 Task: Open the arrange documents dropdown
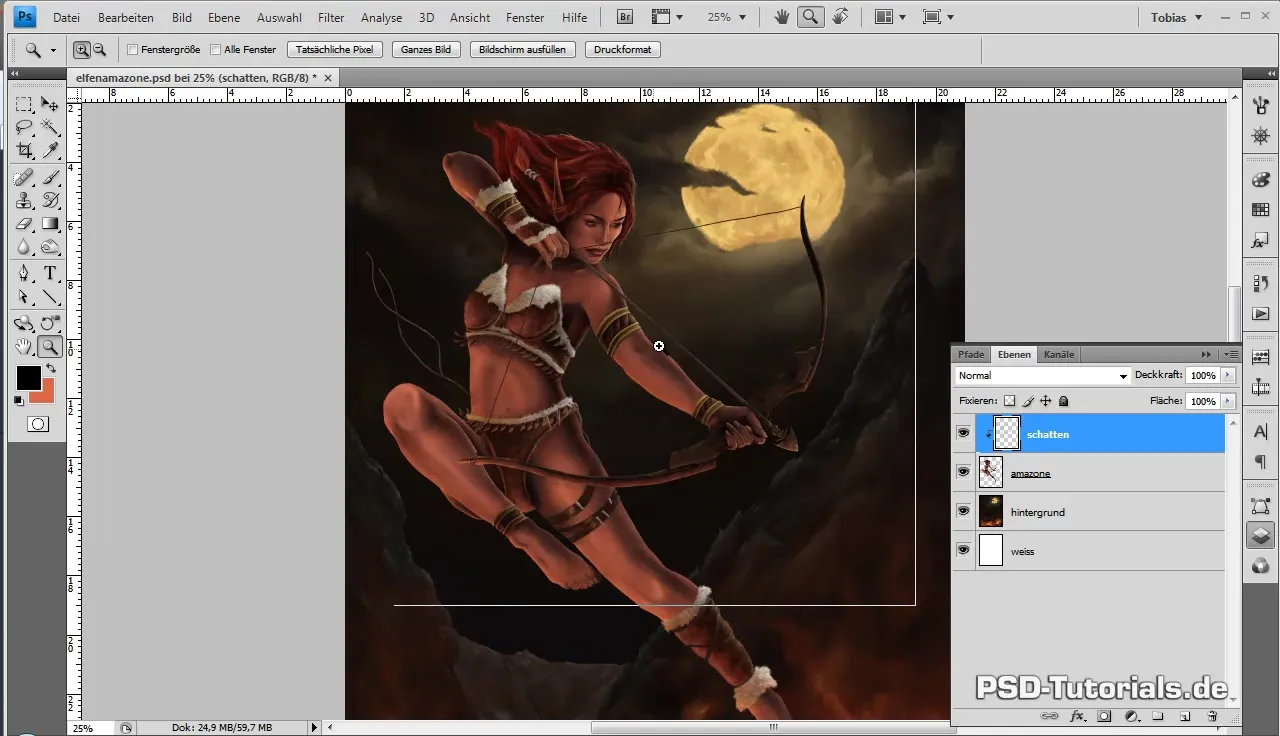click(x=889, y=17)
